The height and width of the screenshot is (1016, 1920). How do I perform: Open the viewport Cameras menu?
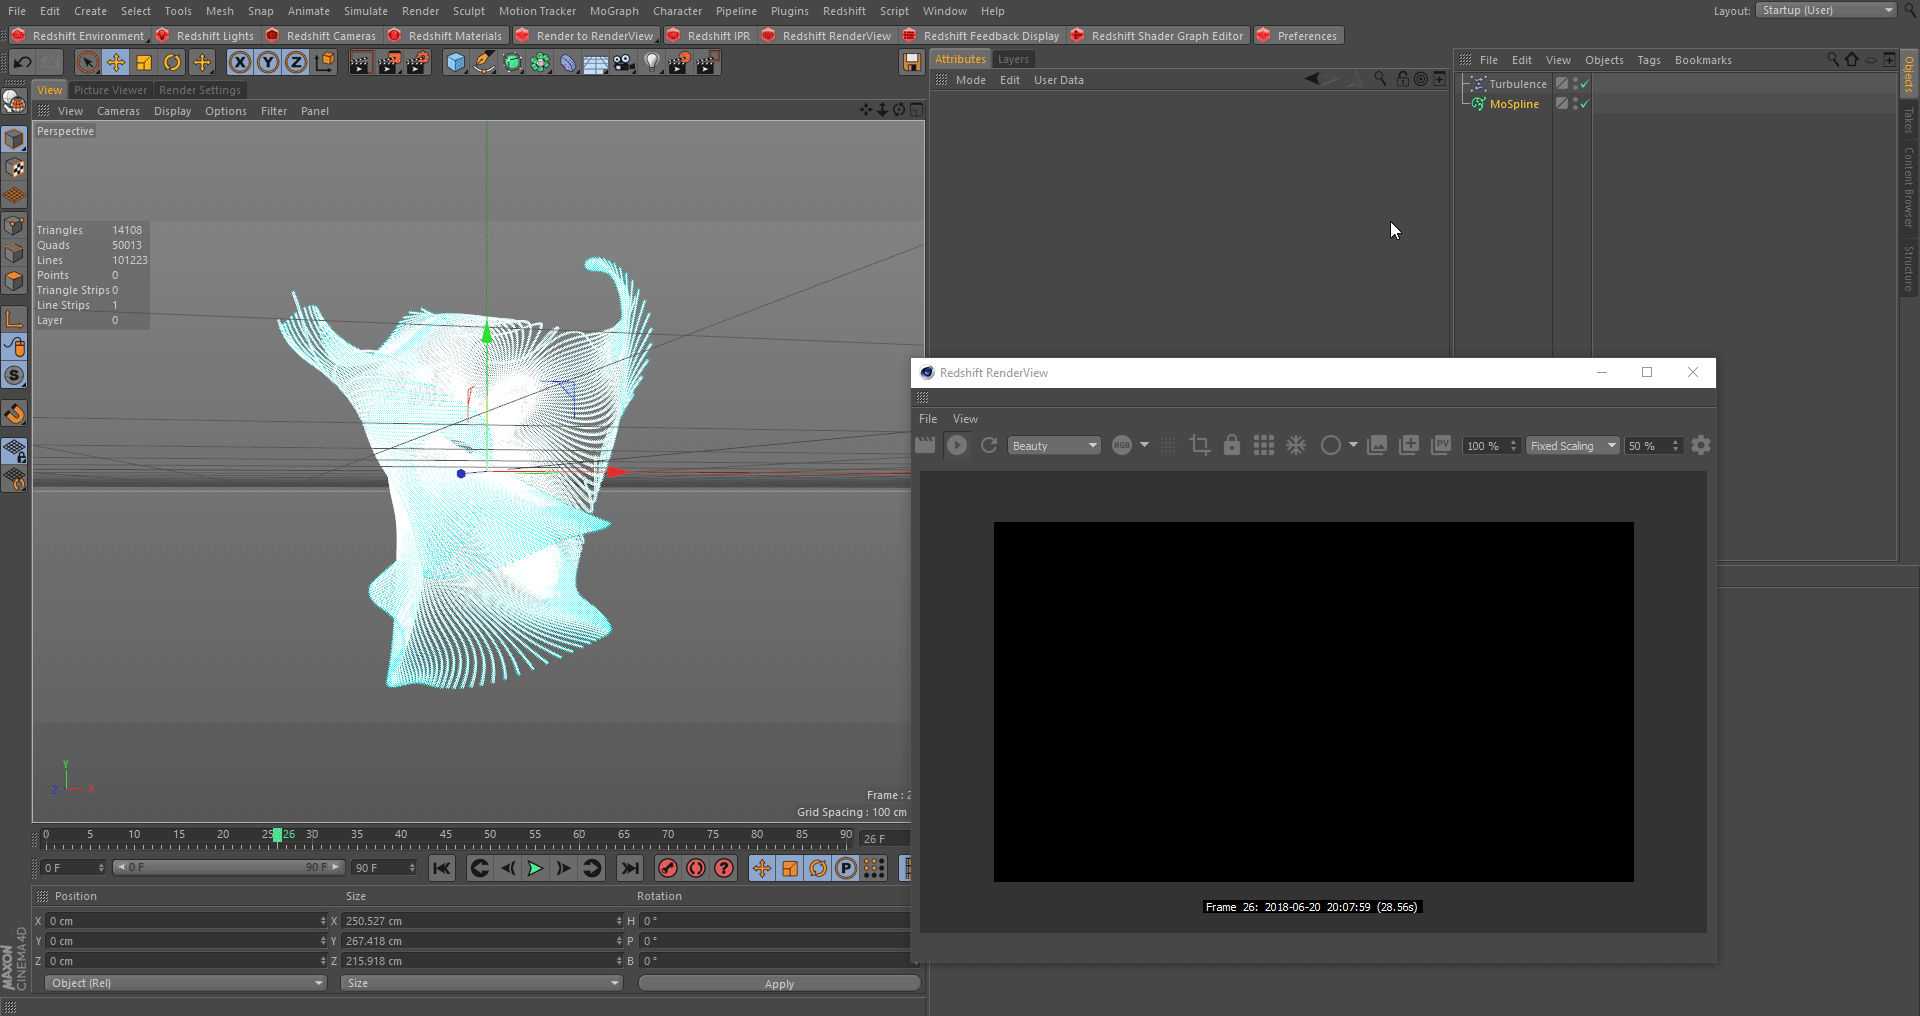click(x=118, y=111)
